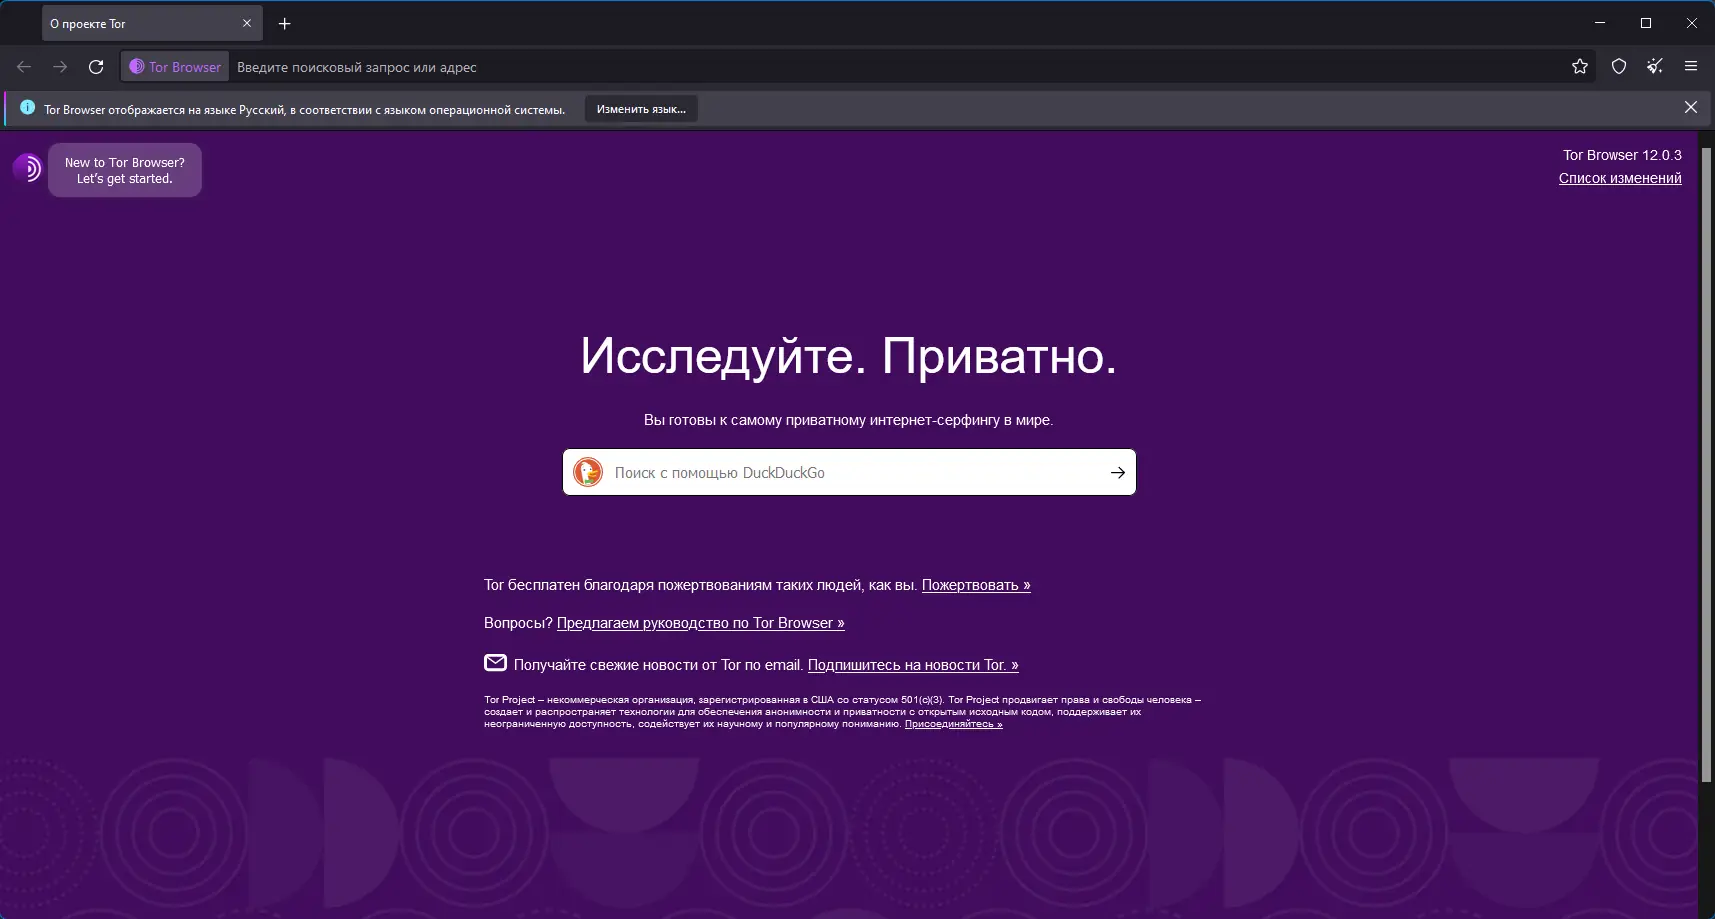The image size is (1715, 919).
Task: Click the page vertical scrollbar
Action: pos(1707,465)
